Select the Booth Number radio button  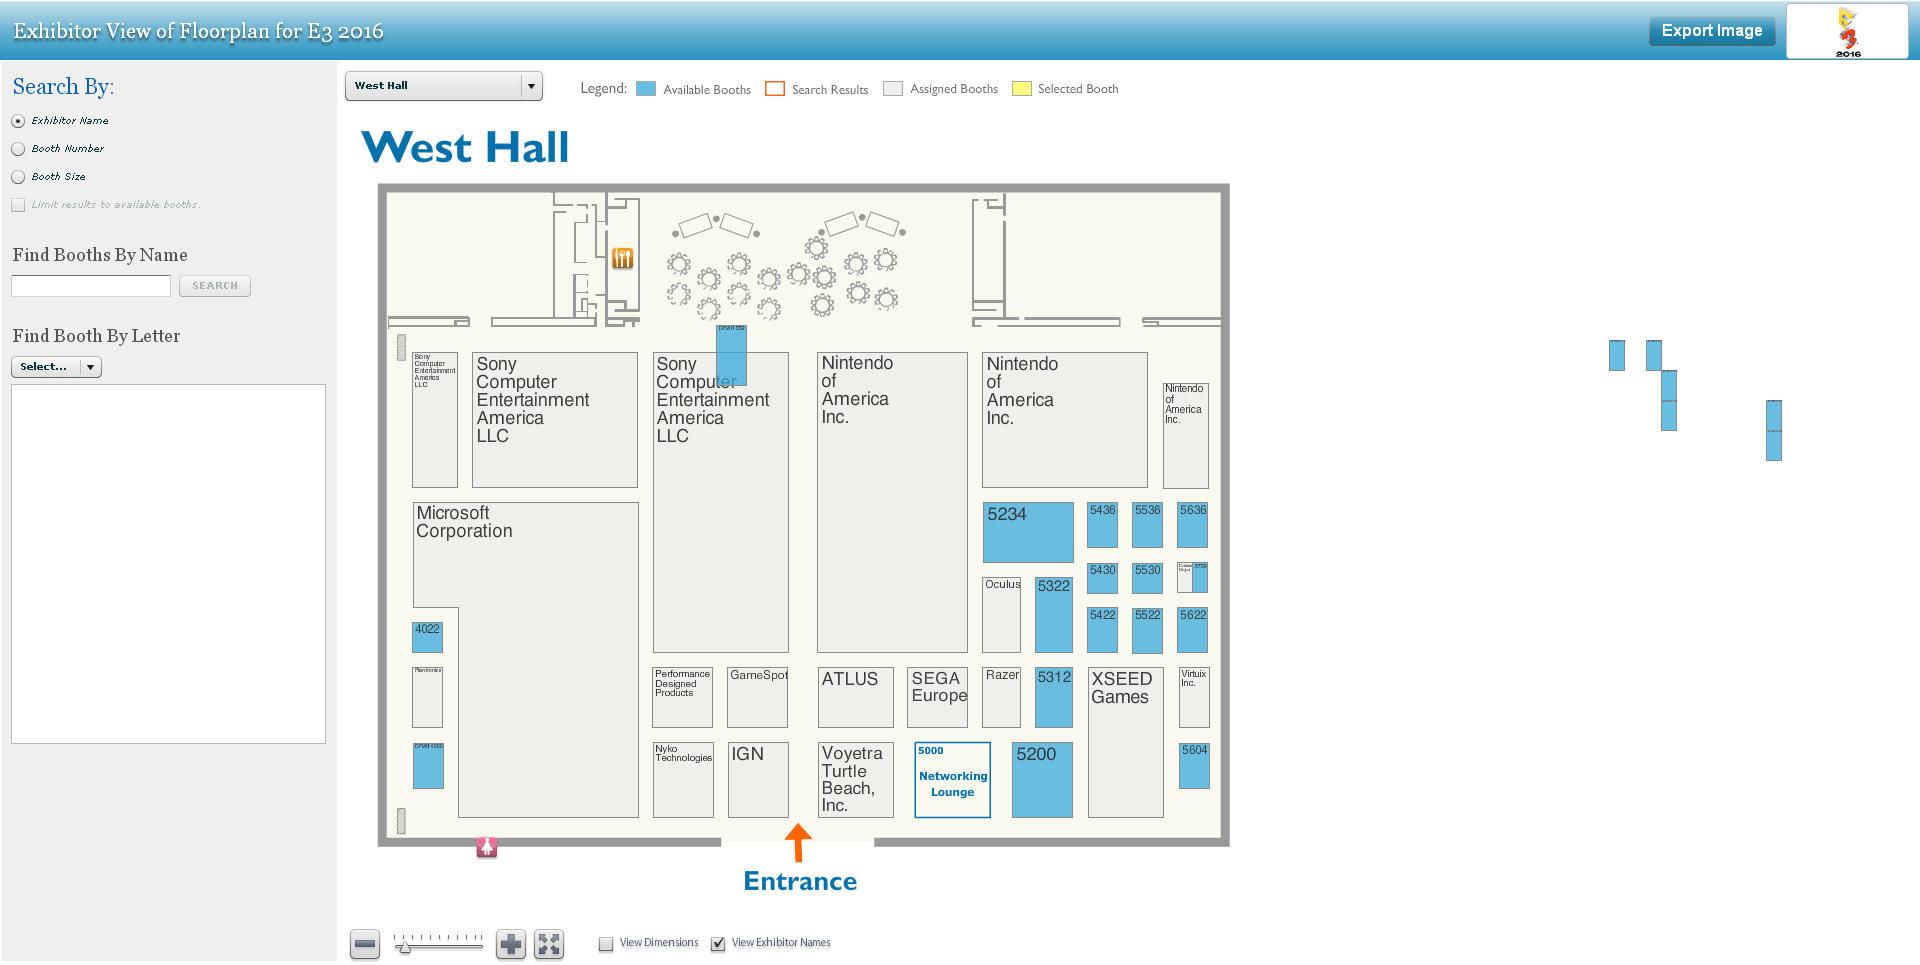click(x=18, y=149)
